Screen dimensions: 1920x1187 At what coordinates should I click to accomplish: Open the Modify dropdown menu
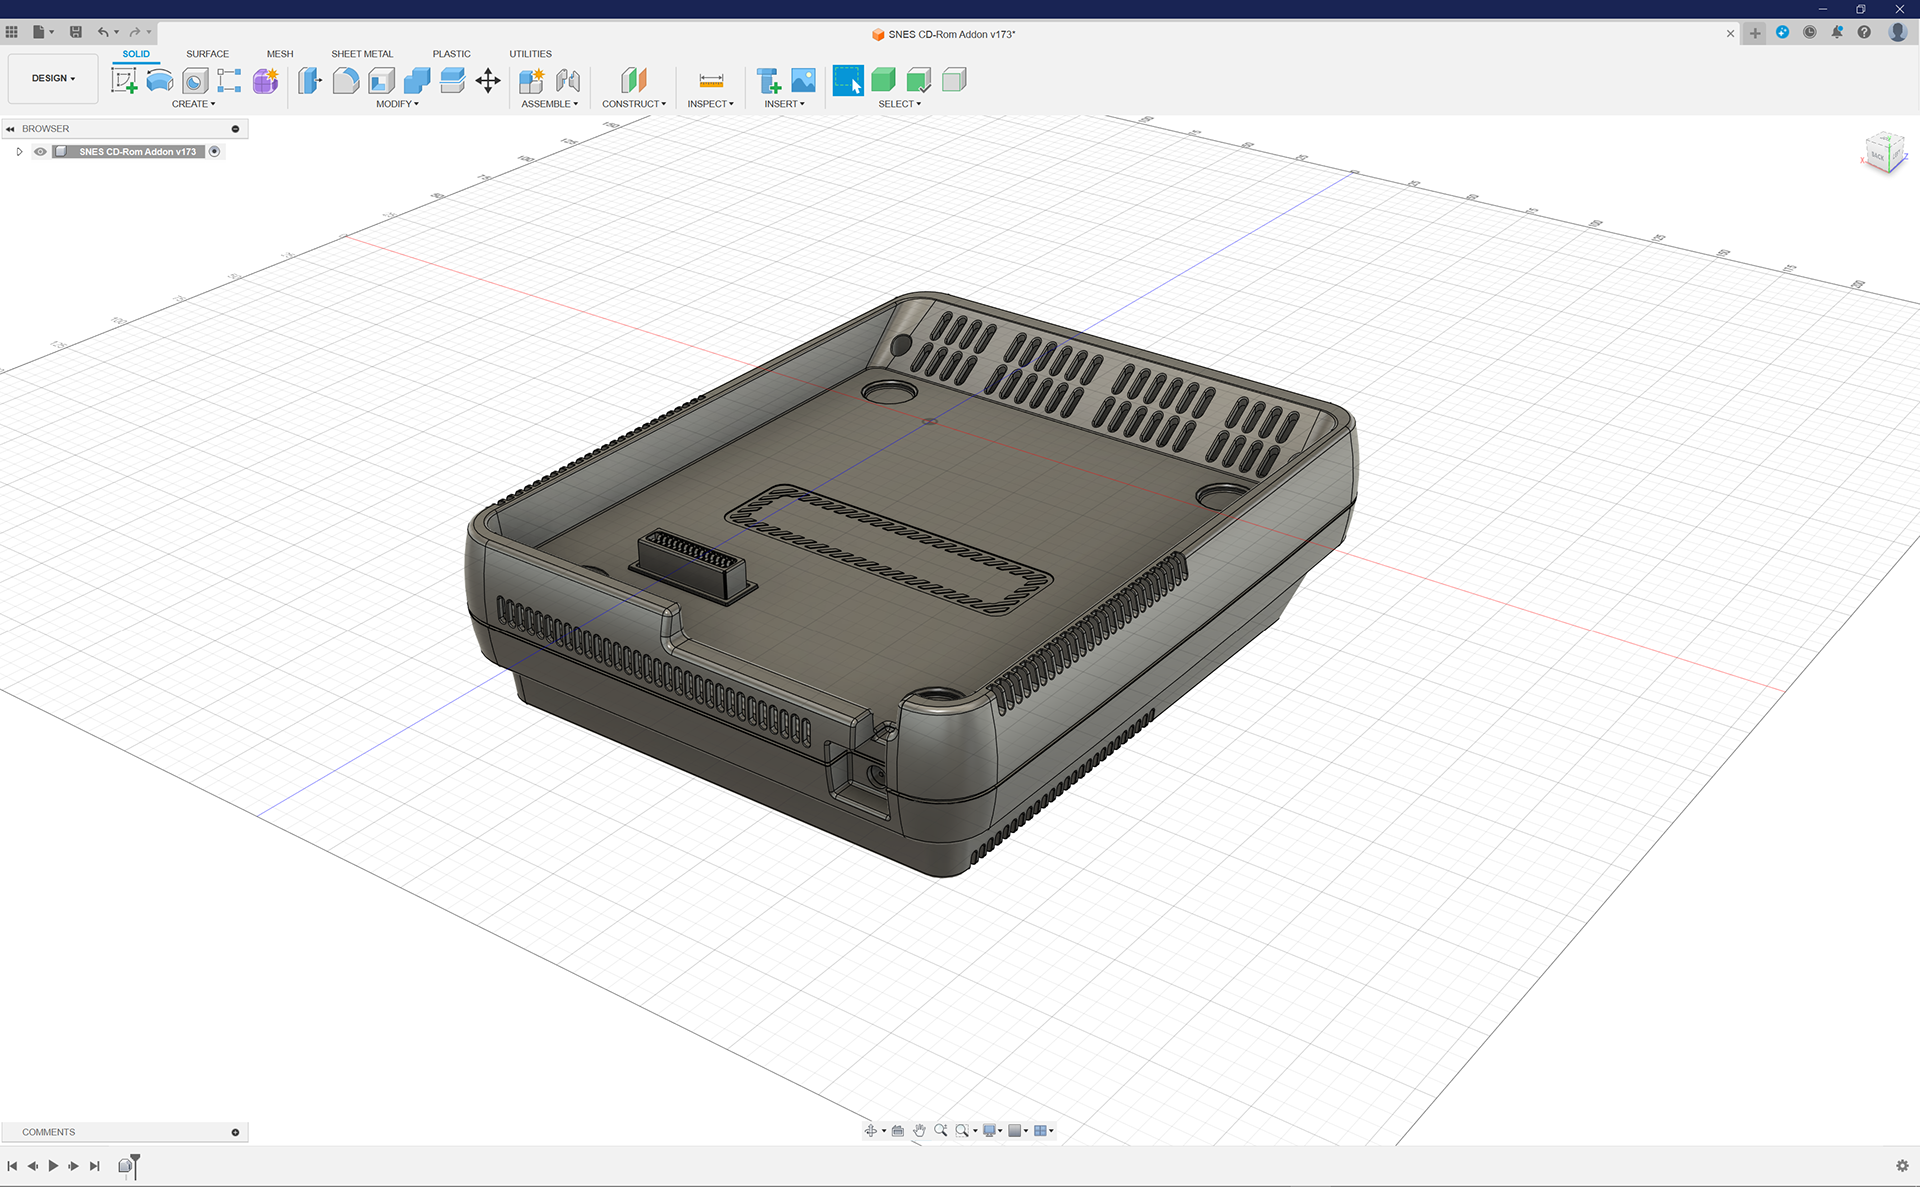[x=397, y=104]
